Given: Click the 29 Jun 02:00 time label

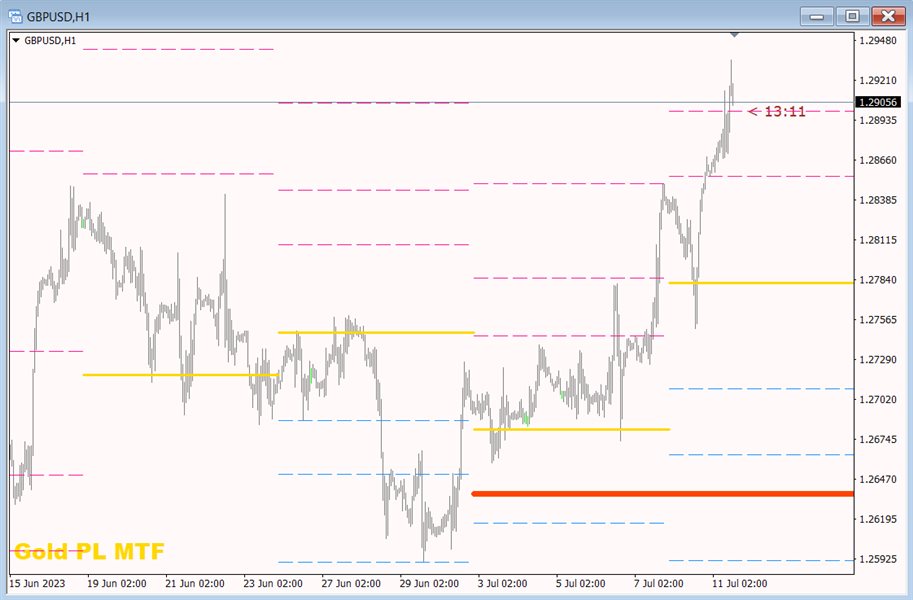Looking at the screenshot, I should [x=429, y=583].
